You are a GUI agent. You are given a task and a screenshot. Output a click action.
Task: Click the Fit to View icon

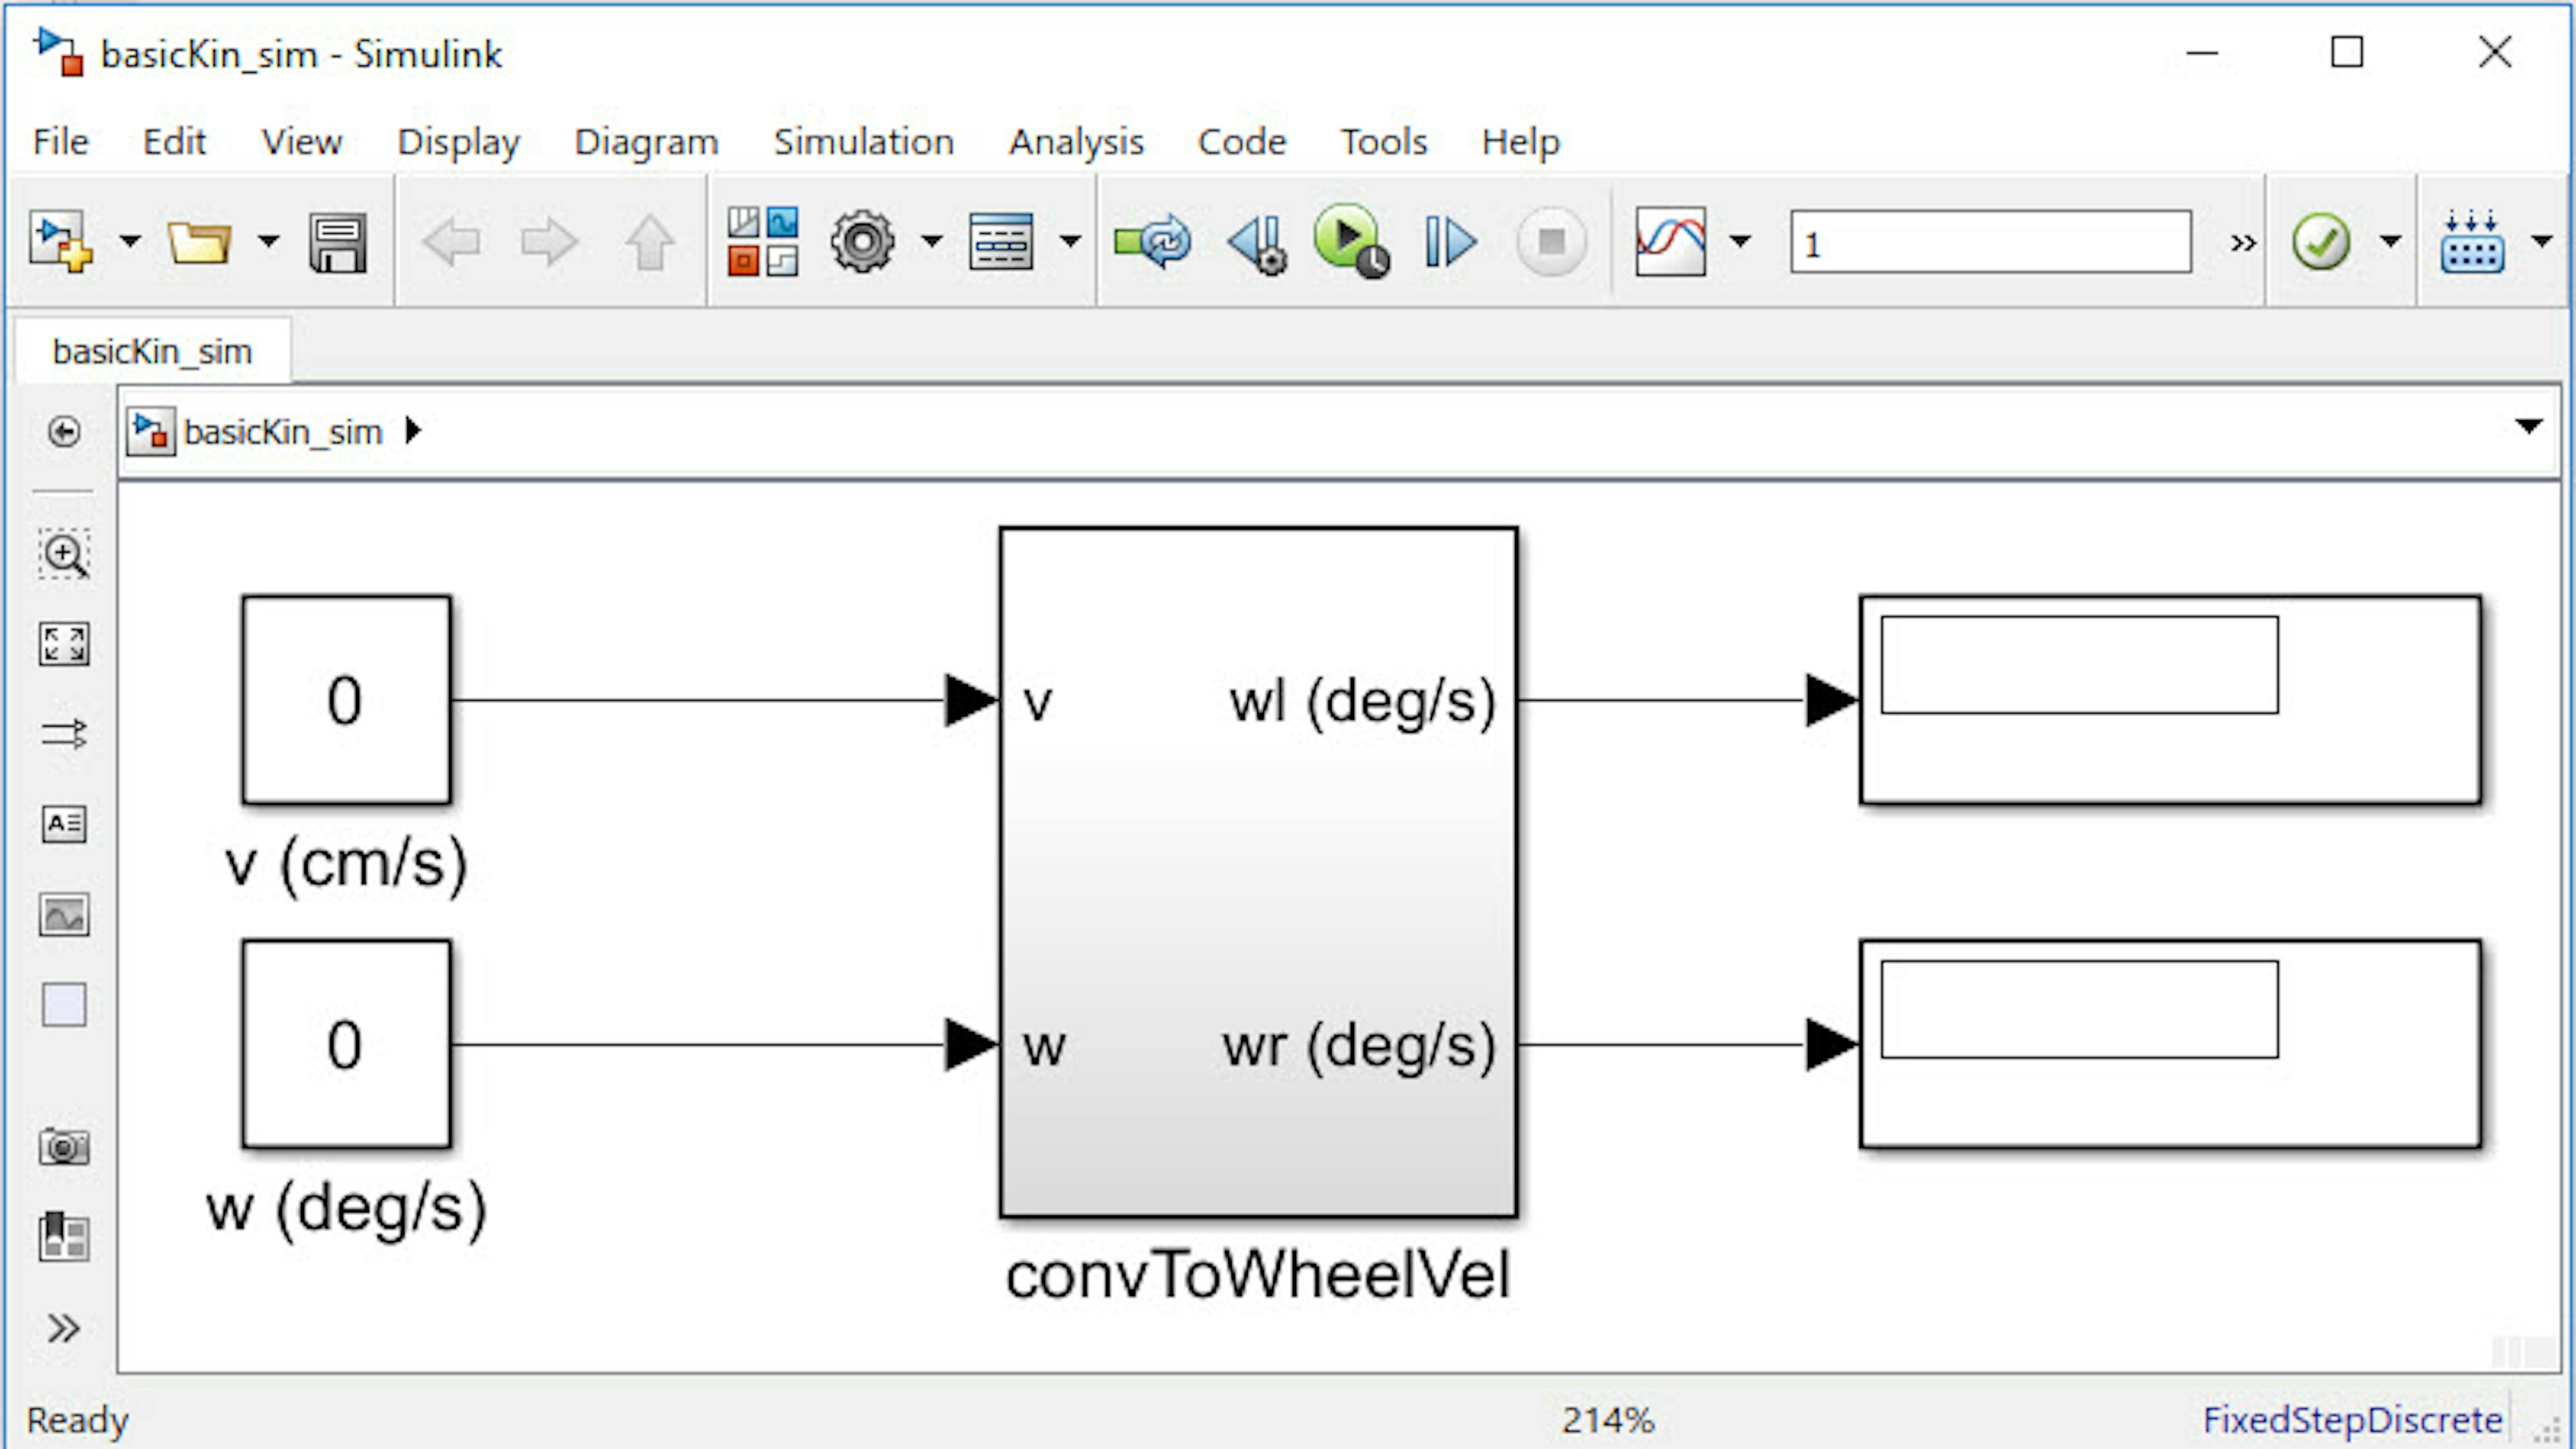pyautogui.click(x=64, y=644)
